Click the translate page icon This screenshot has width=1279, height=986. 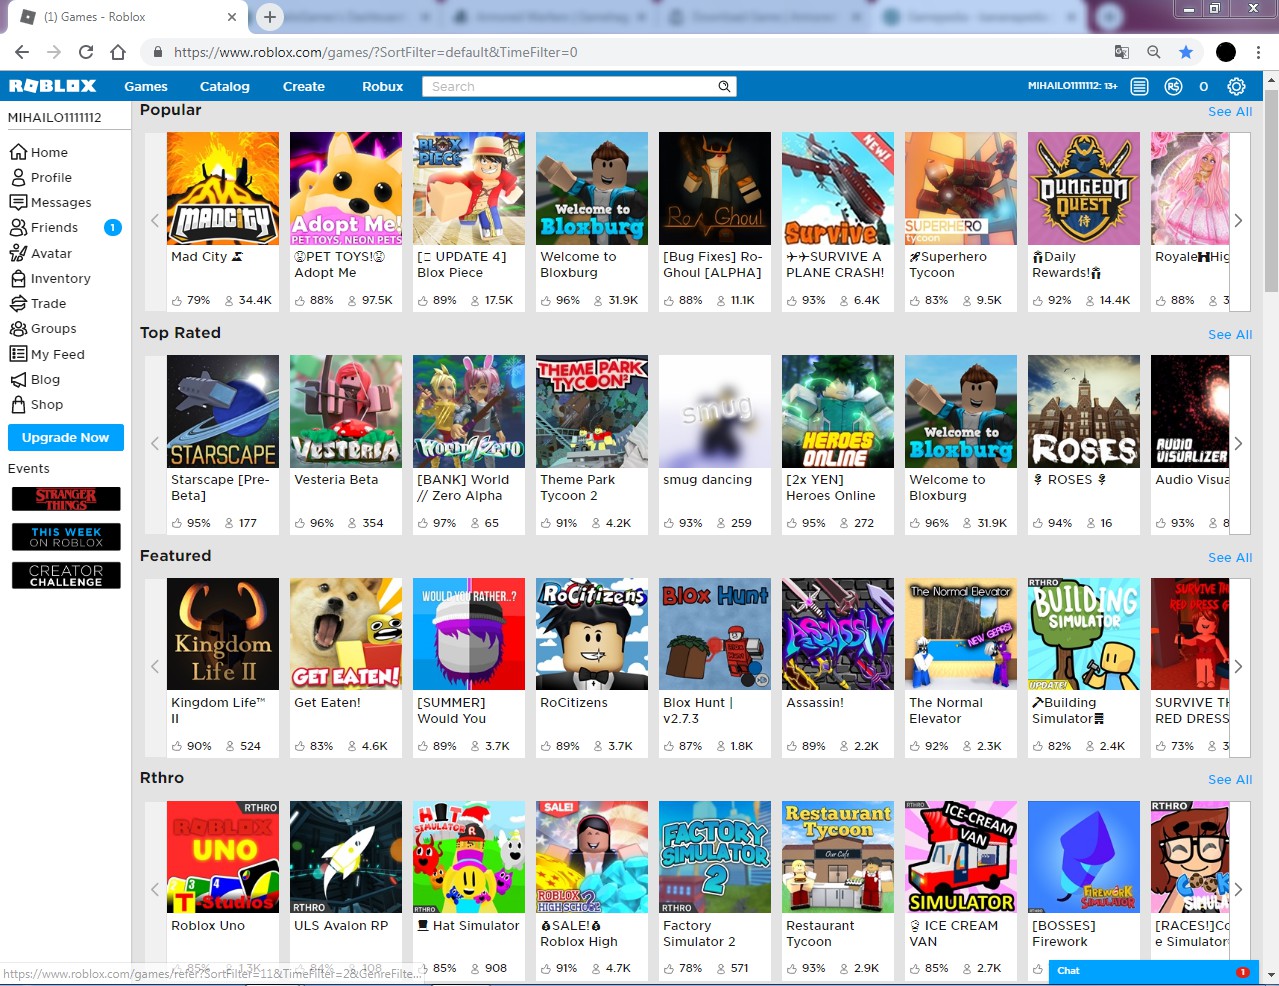(x=1122, y=52)
